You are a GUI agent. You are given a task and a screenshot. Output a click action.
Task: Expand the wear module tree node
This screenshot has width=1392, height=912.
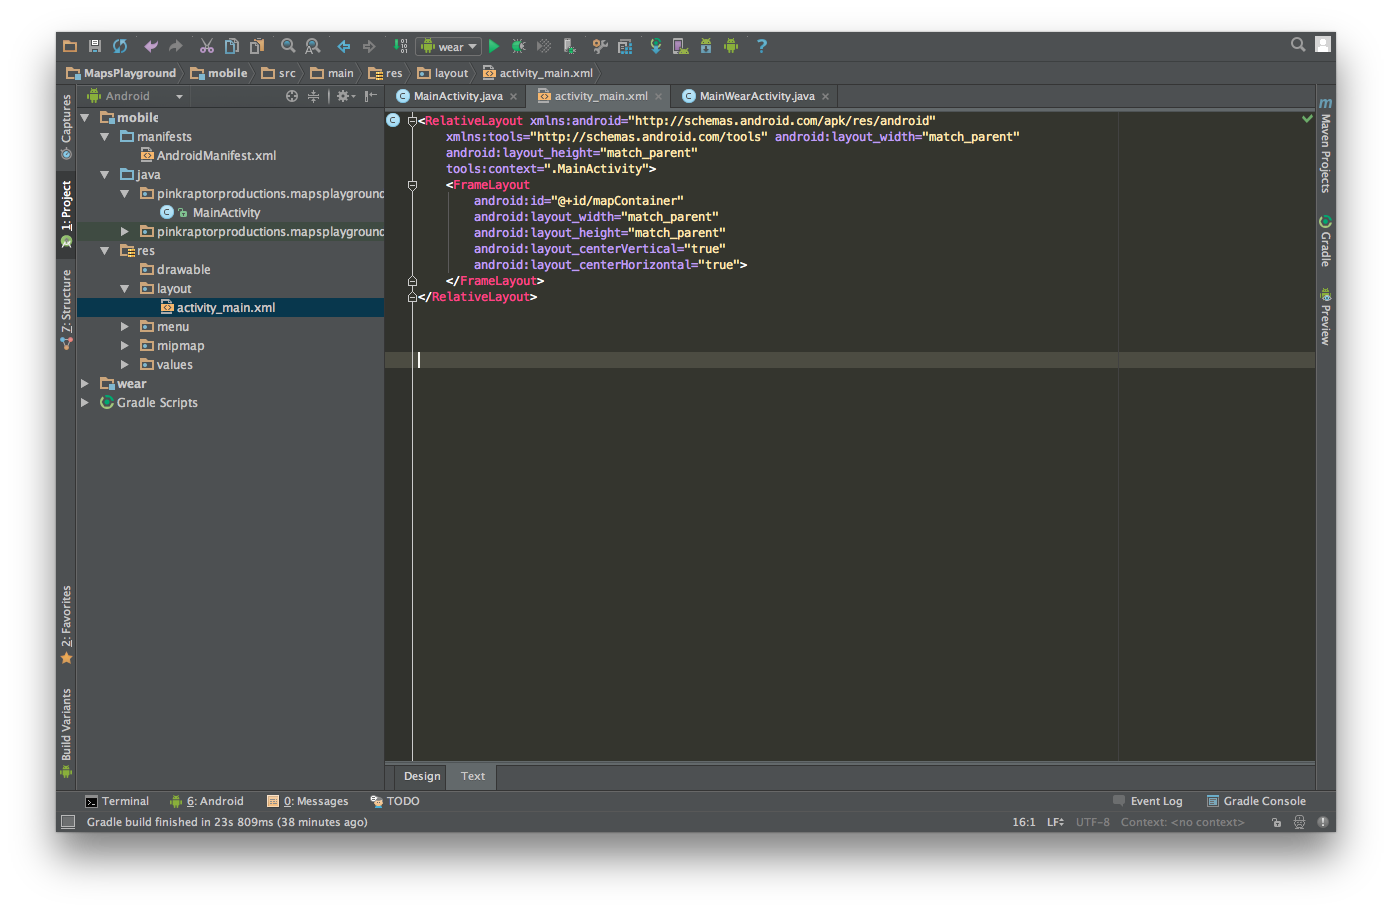pyautogui.click(x=85, y=383)
